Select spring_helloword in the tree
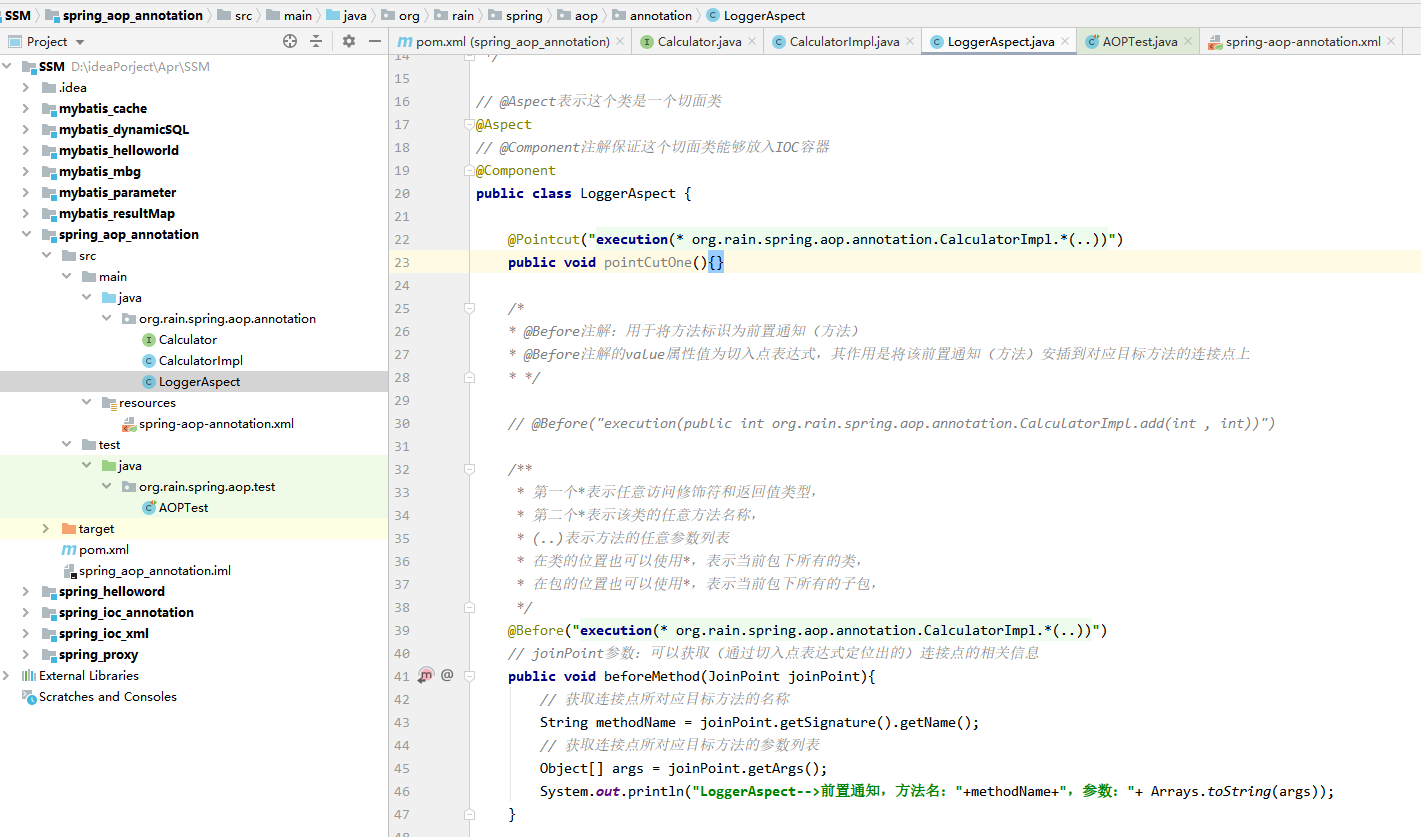 (x=112, y=592)
